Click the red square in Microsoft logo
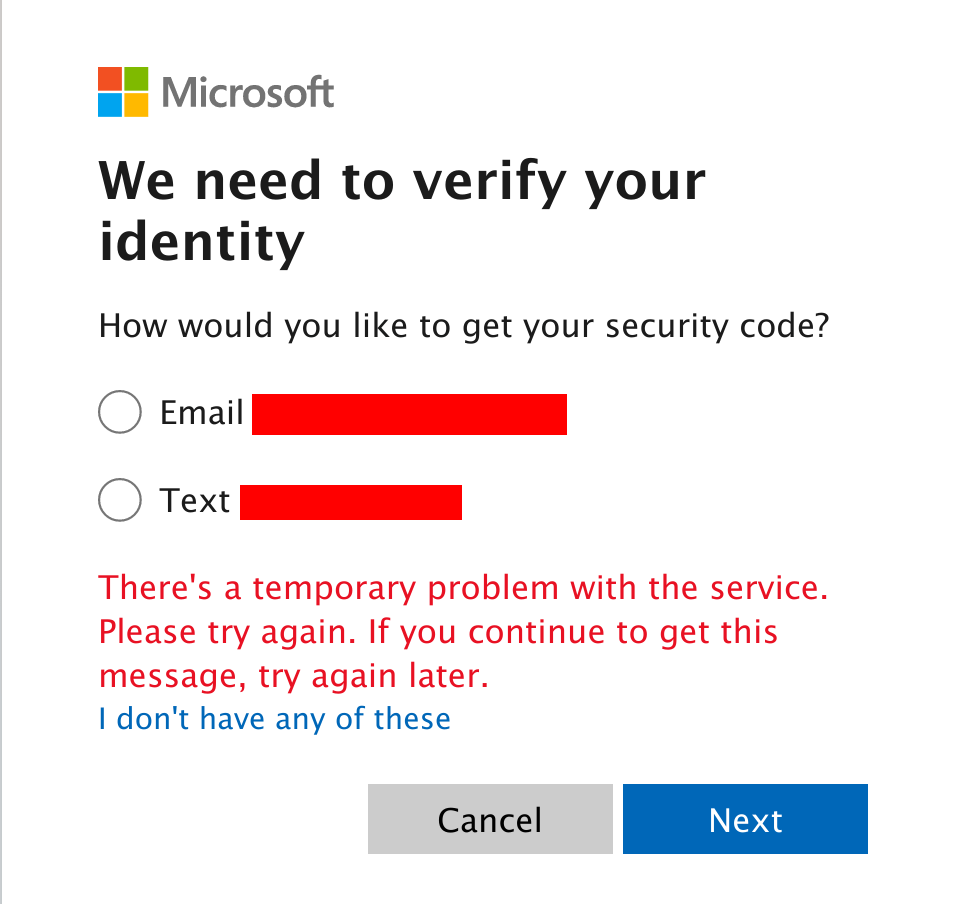 [x=110, y=79]
